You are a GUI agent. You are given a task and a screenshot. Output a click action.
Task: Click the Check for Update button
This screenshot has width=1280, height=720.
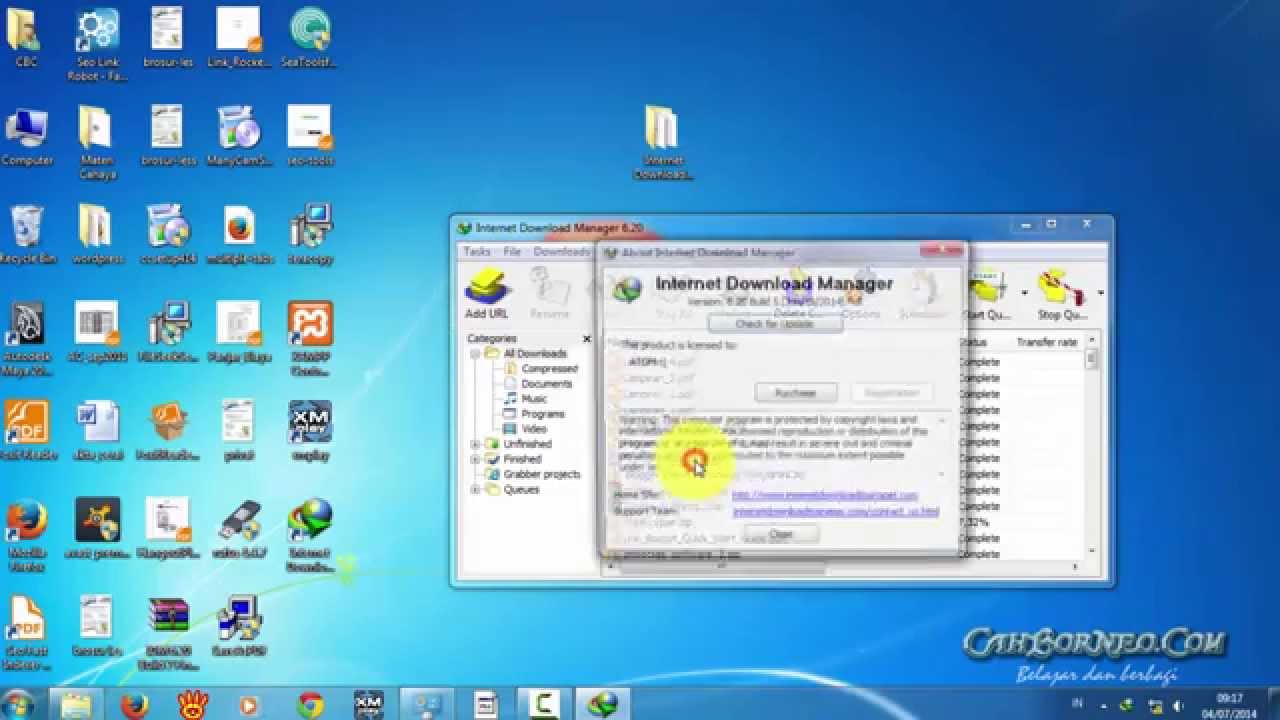coord(775,323)
